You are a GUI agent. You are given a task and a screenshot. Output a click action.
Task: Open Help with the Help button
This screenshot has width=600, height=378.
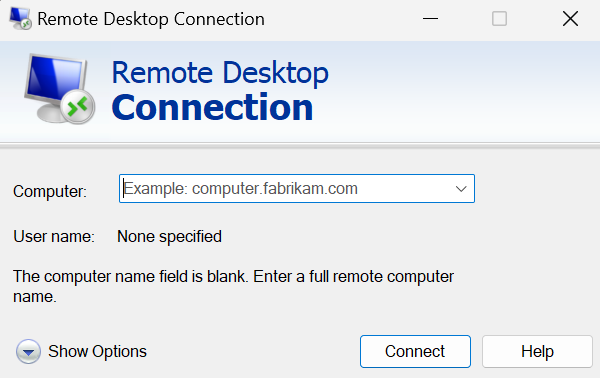click(537, 351)
